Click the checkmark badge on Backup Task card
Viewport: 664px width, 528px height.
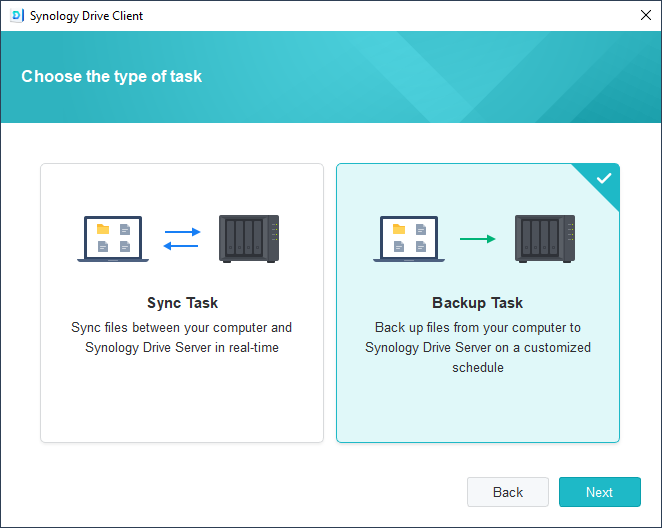click(603, 179)
